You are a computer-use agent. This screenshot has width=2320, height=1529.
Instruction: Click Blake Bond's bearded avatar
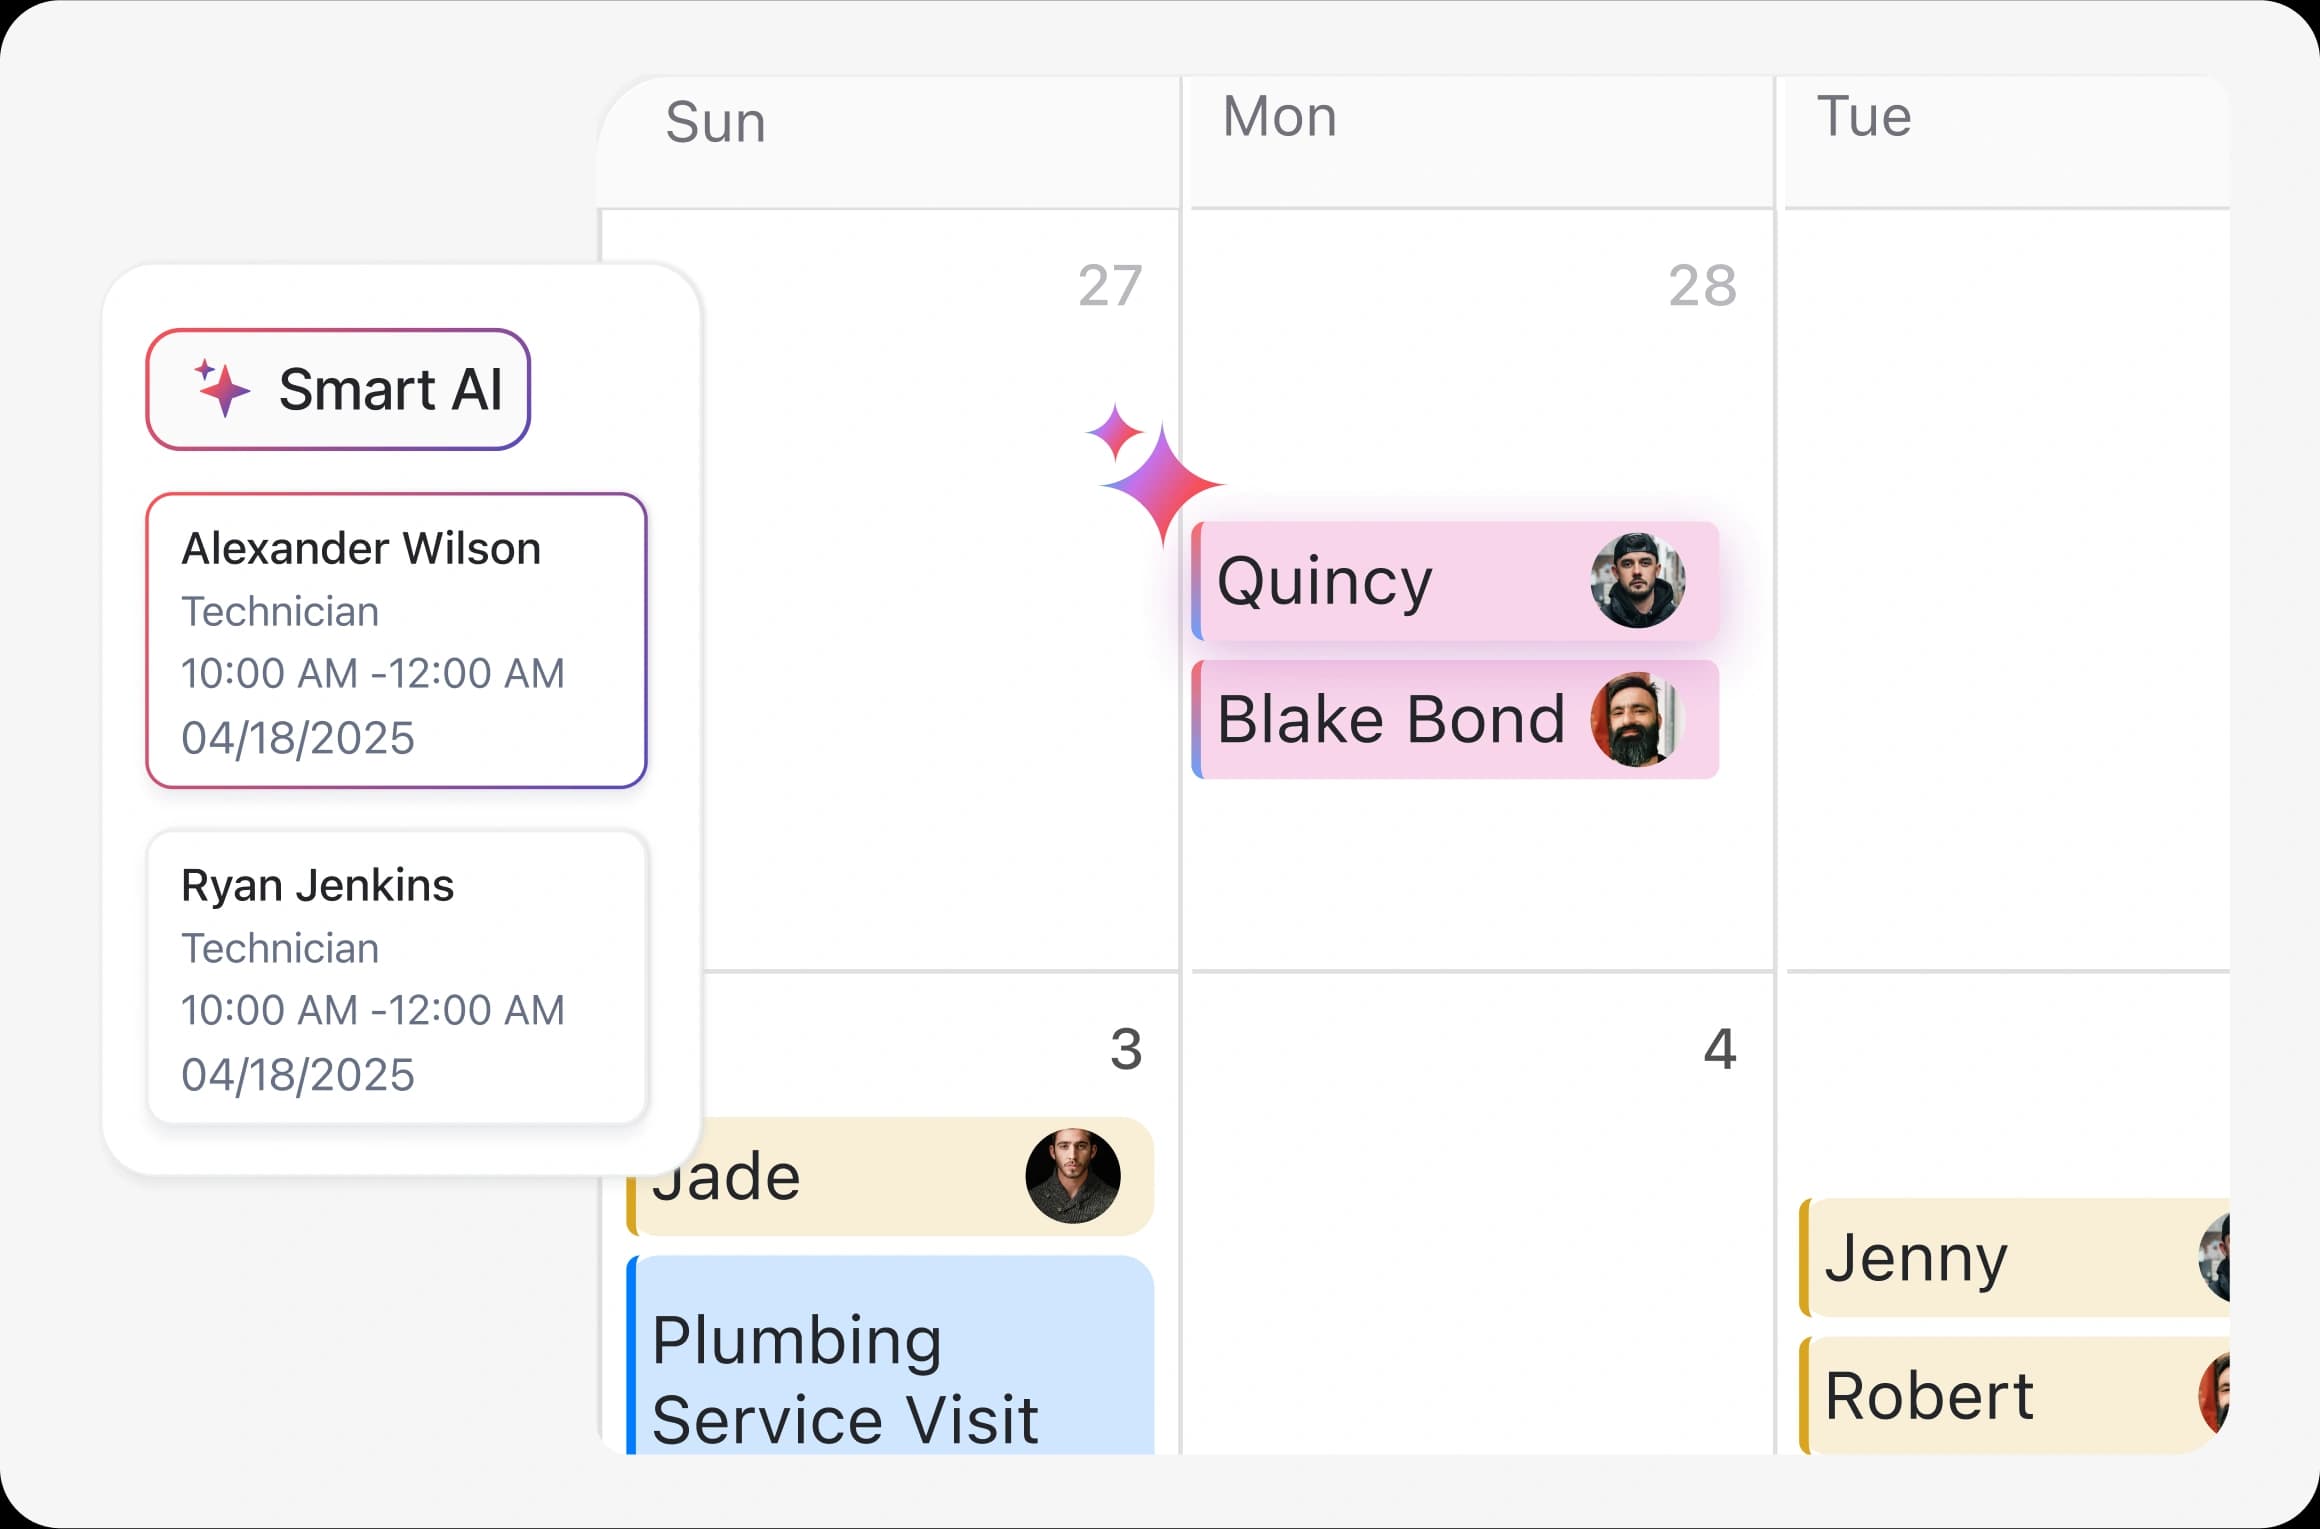1637,719
